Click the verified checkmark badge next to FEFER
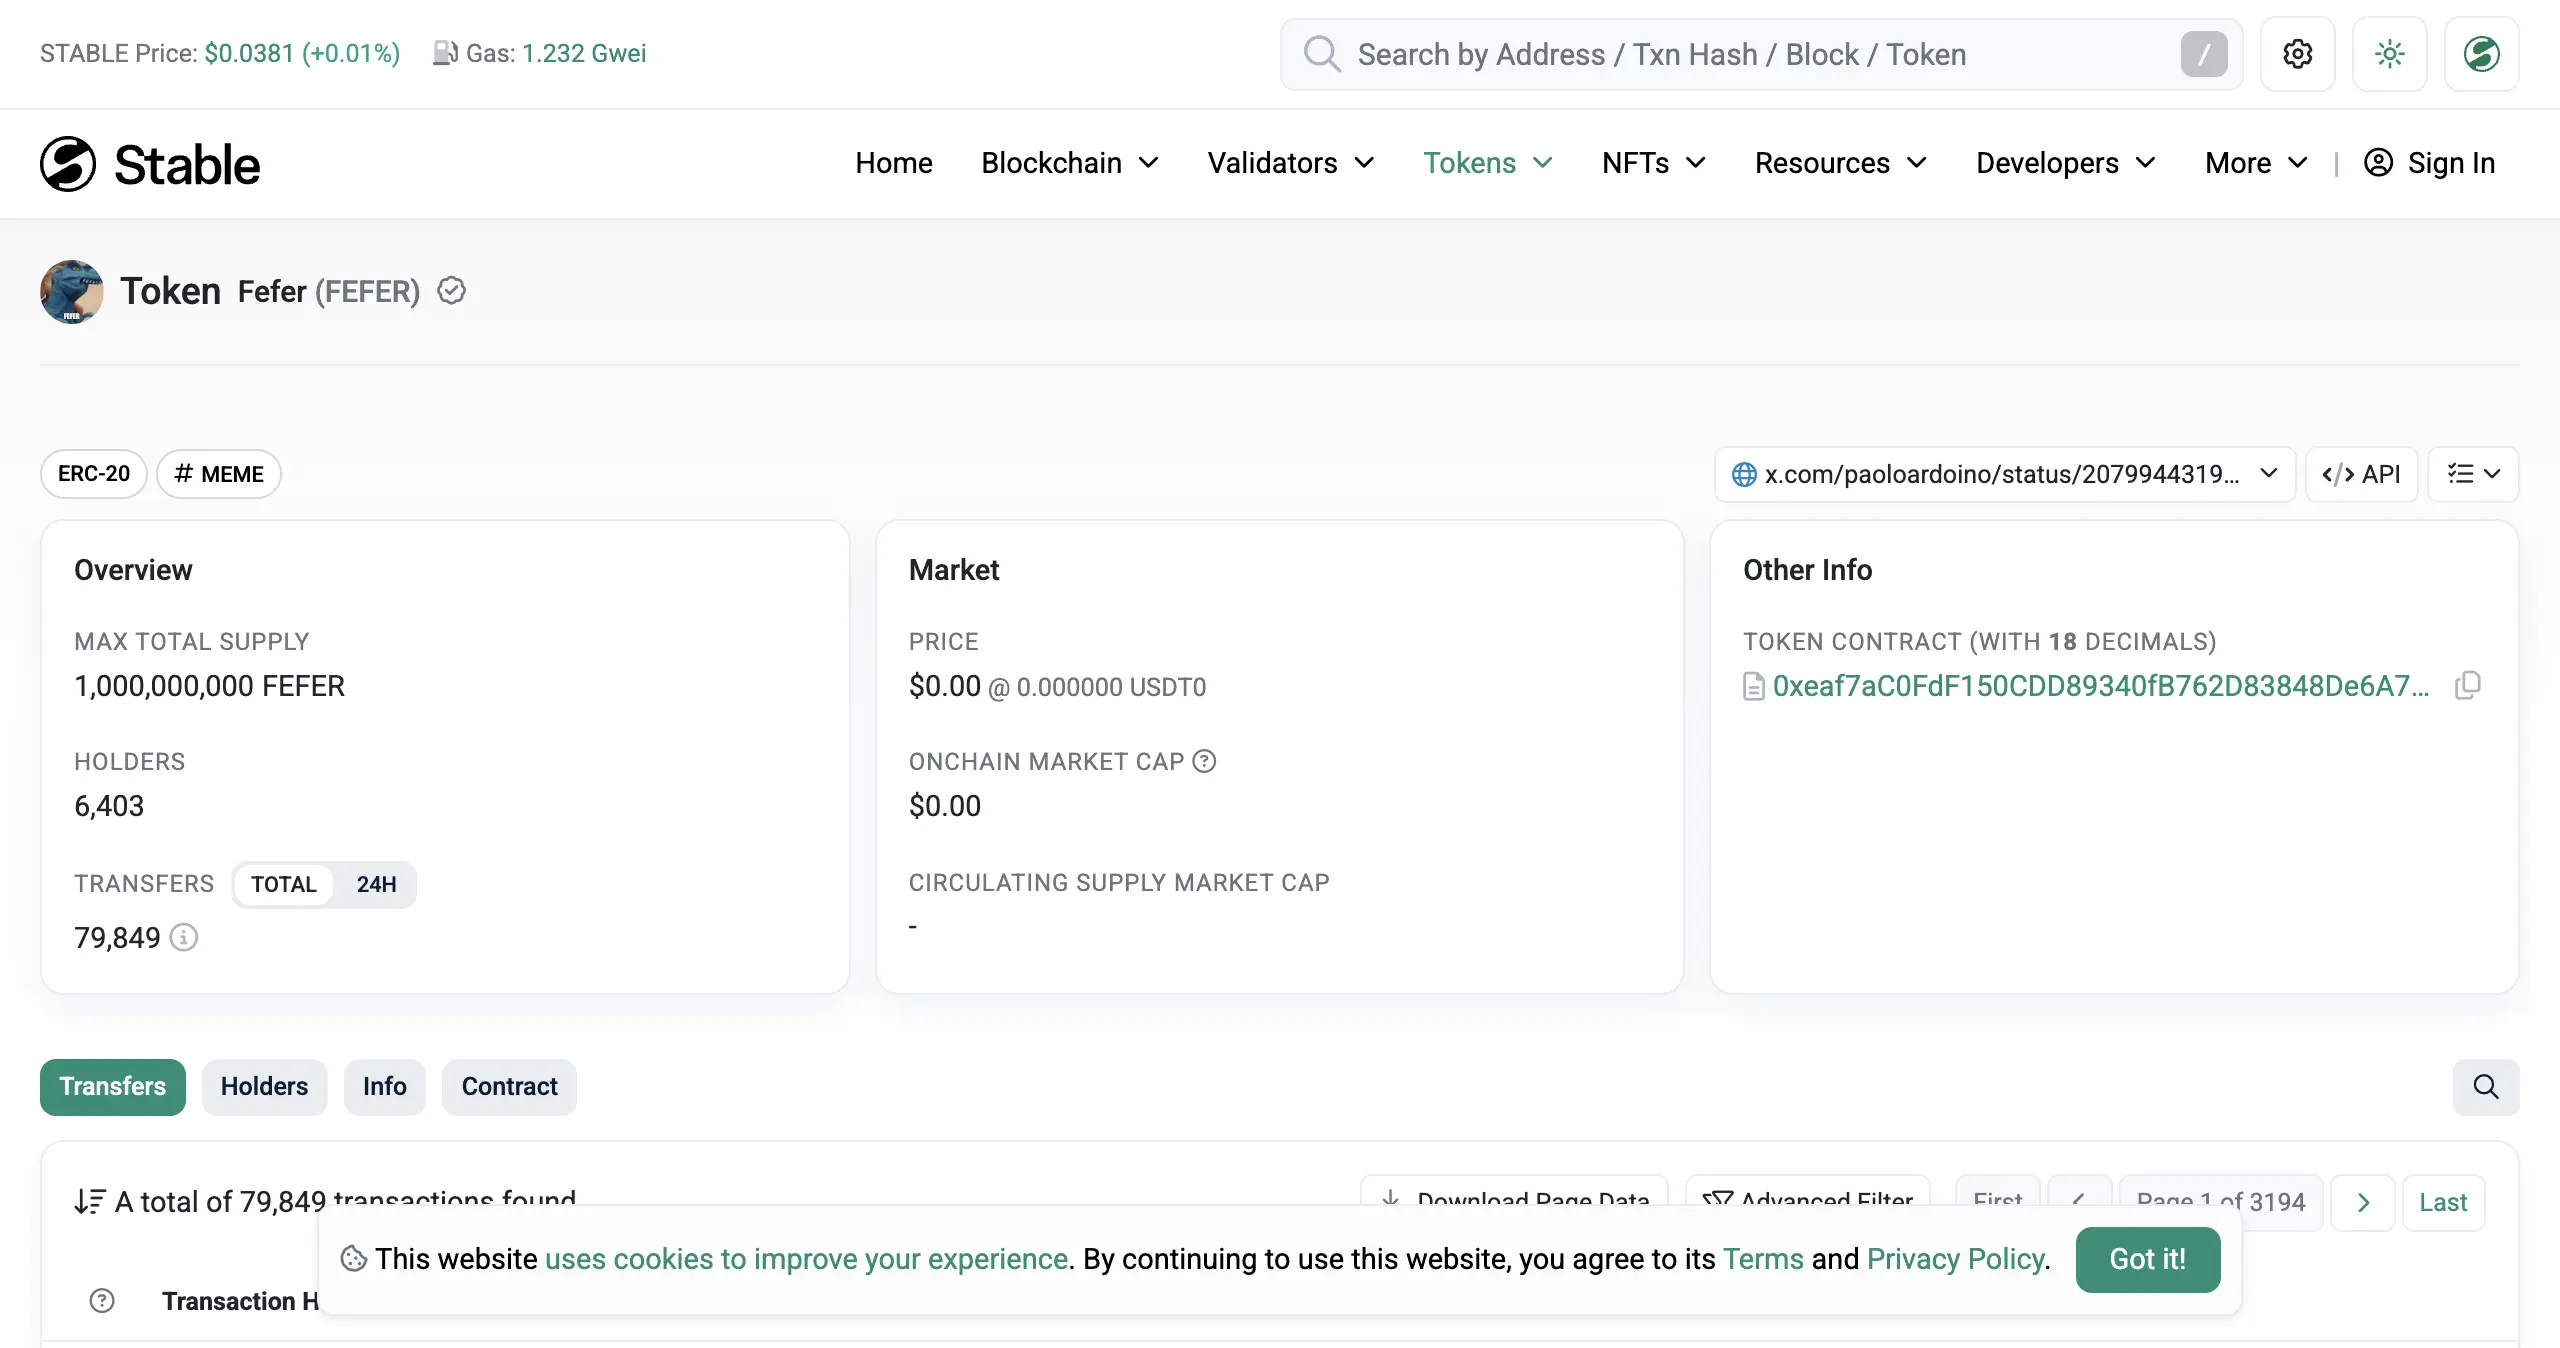Image resolution: width=2560 pixels, height=1348 pixels. (452, 291)
